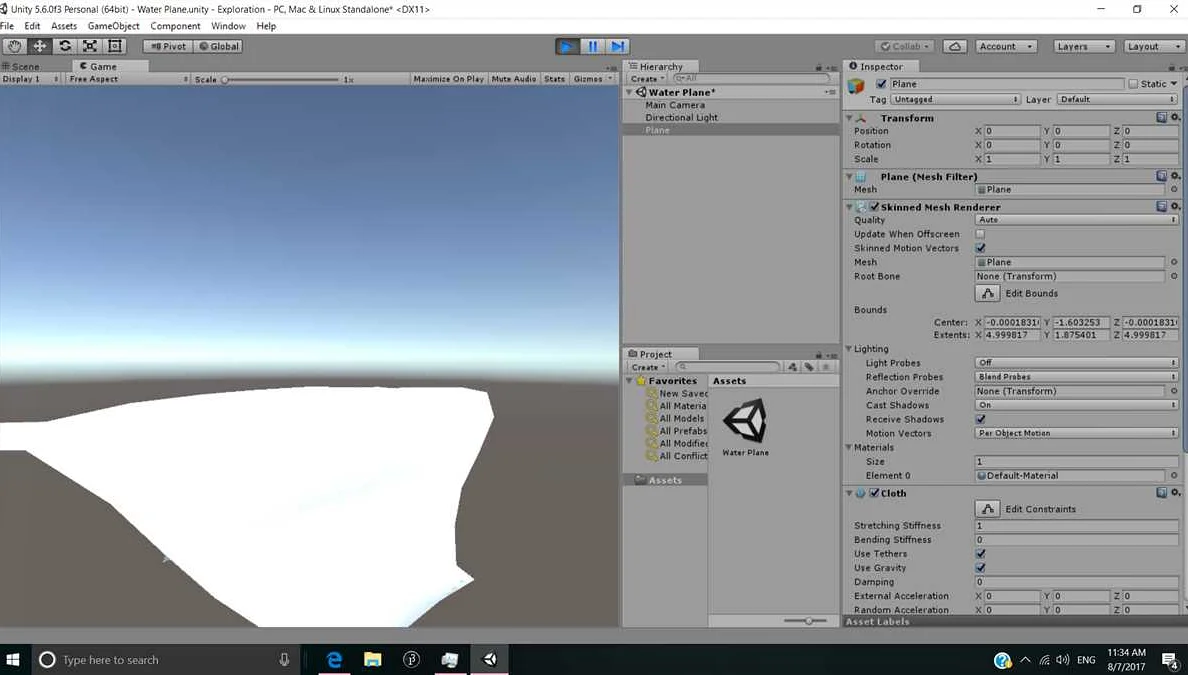The image size is (1188, 675).
Task: Open Transform component settings gear
Action: point(1175,117)
